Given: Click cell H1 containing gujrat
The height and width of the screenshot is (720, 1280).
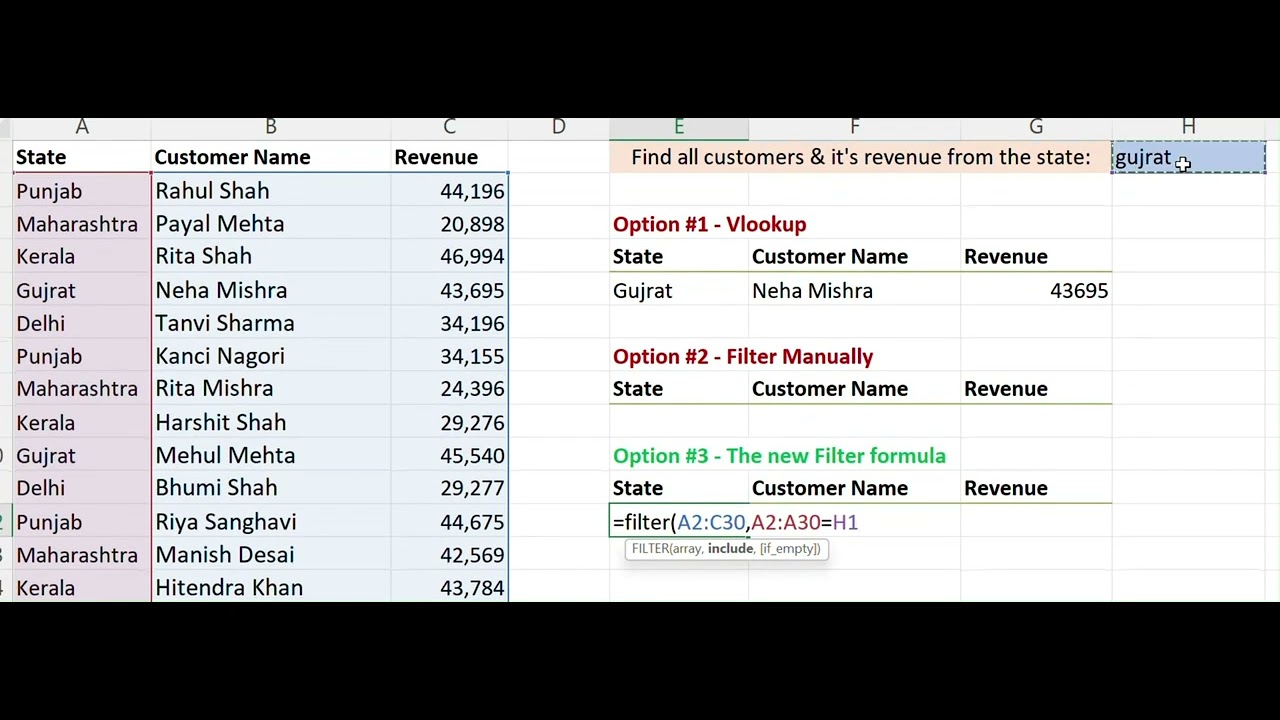Looking at the screenshot, I should pos(1188,158).
